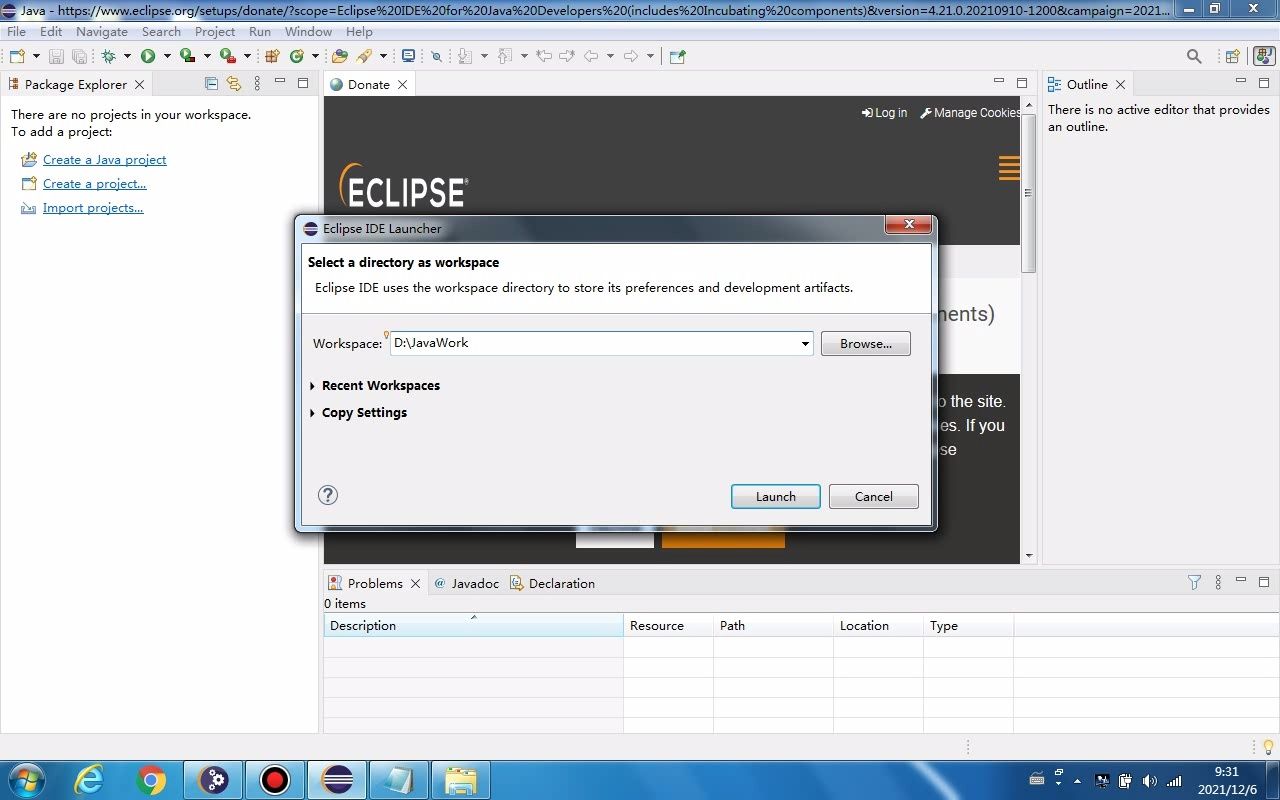
Task: Click the Back navigation arrow icon
Action: click(x=591, y=56)
